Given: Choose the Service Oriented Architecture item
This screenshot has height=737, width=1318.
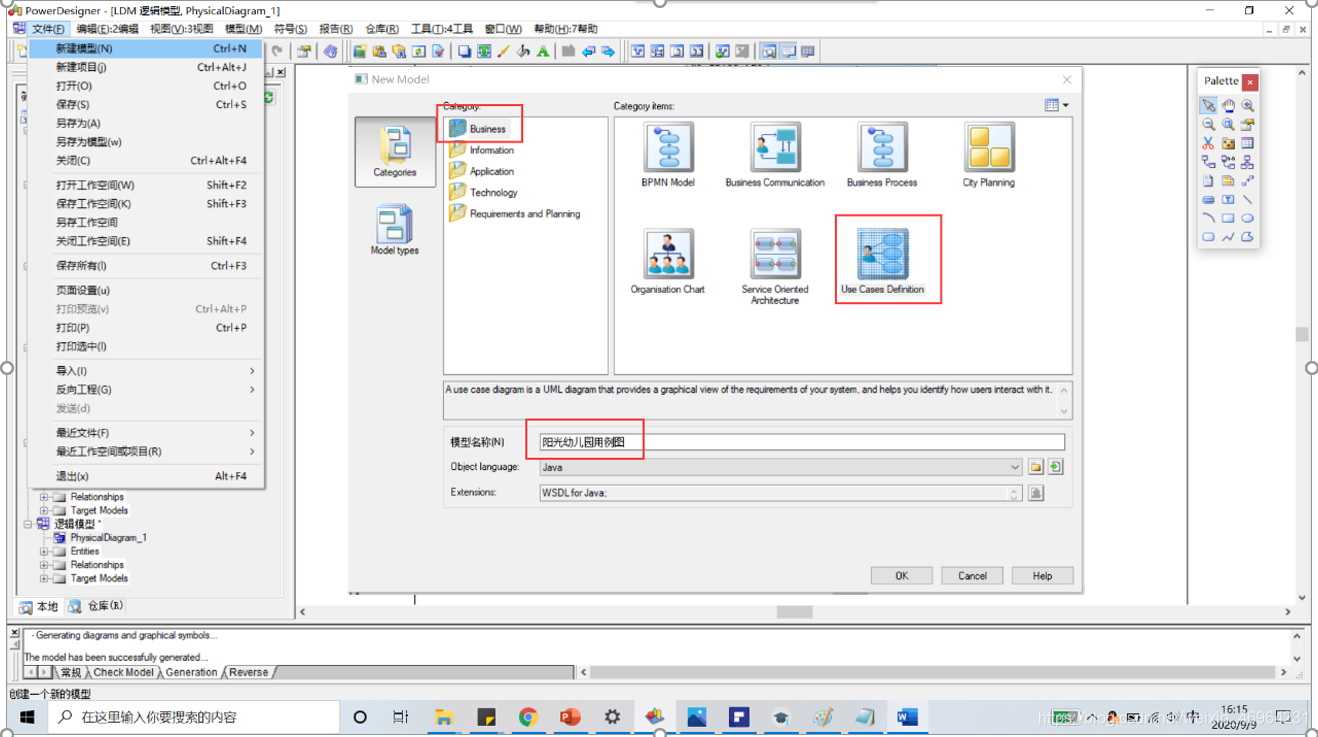Looking at the screenshot, I should (775, 267).
